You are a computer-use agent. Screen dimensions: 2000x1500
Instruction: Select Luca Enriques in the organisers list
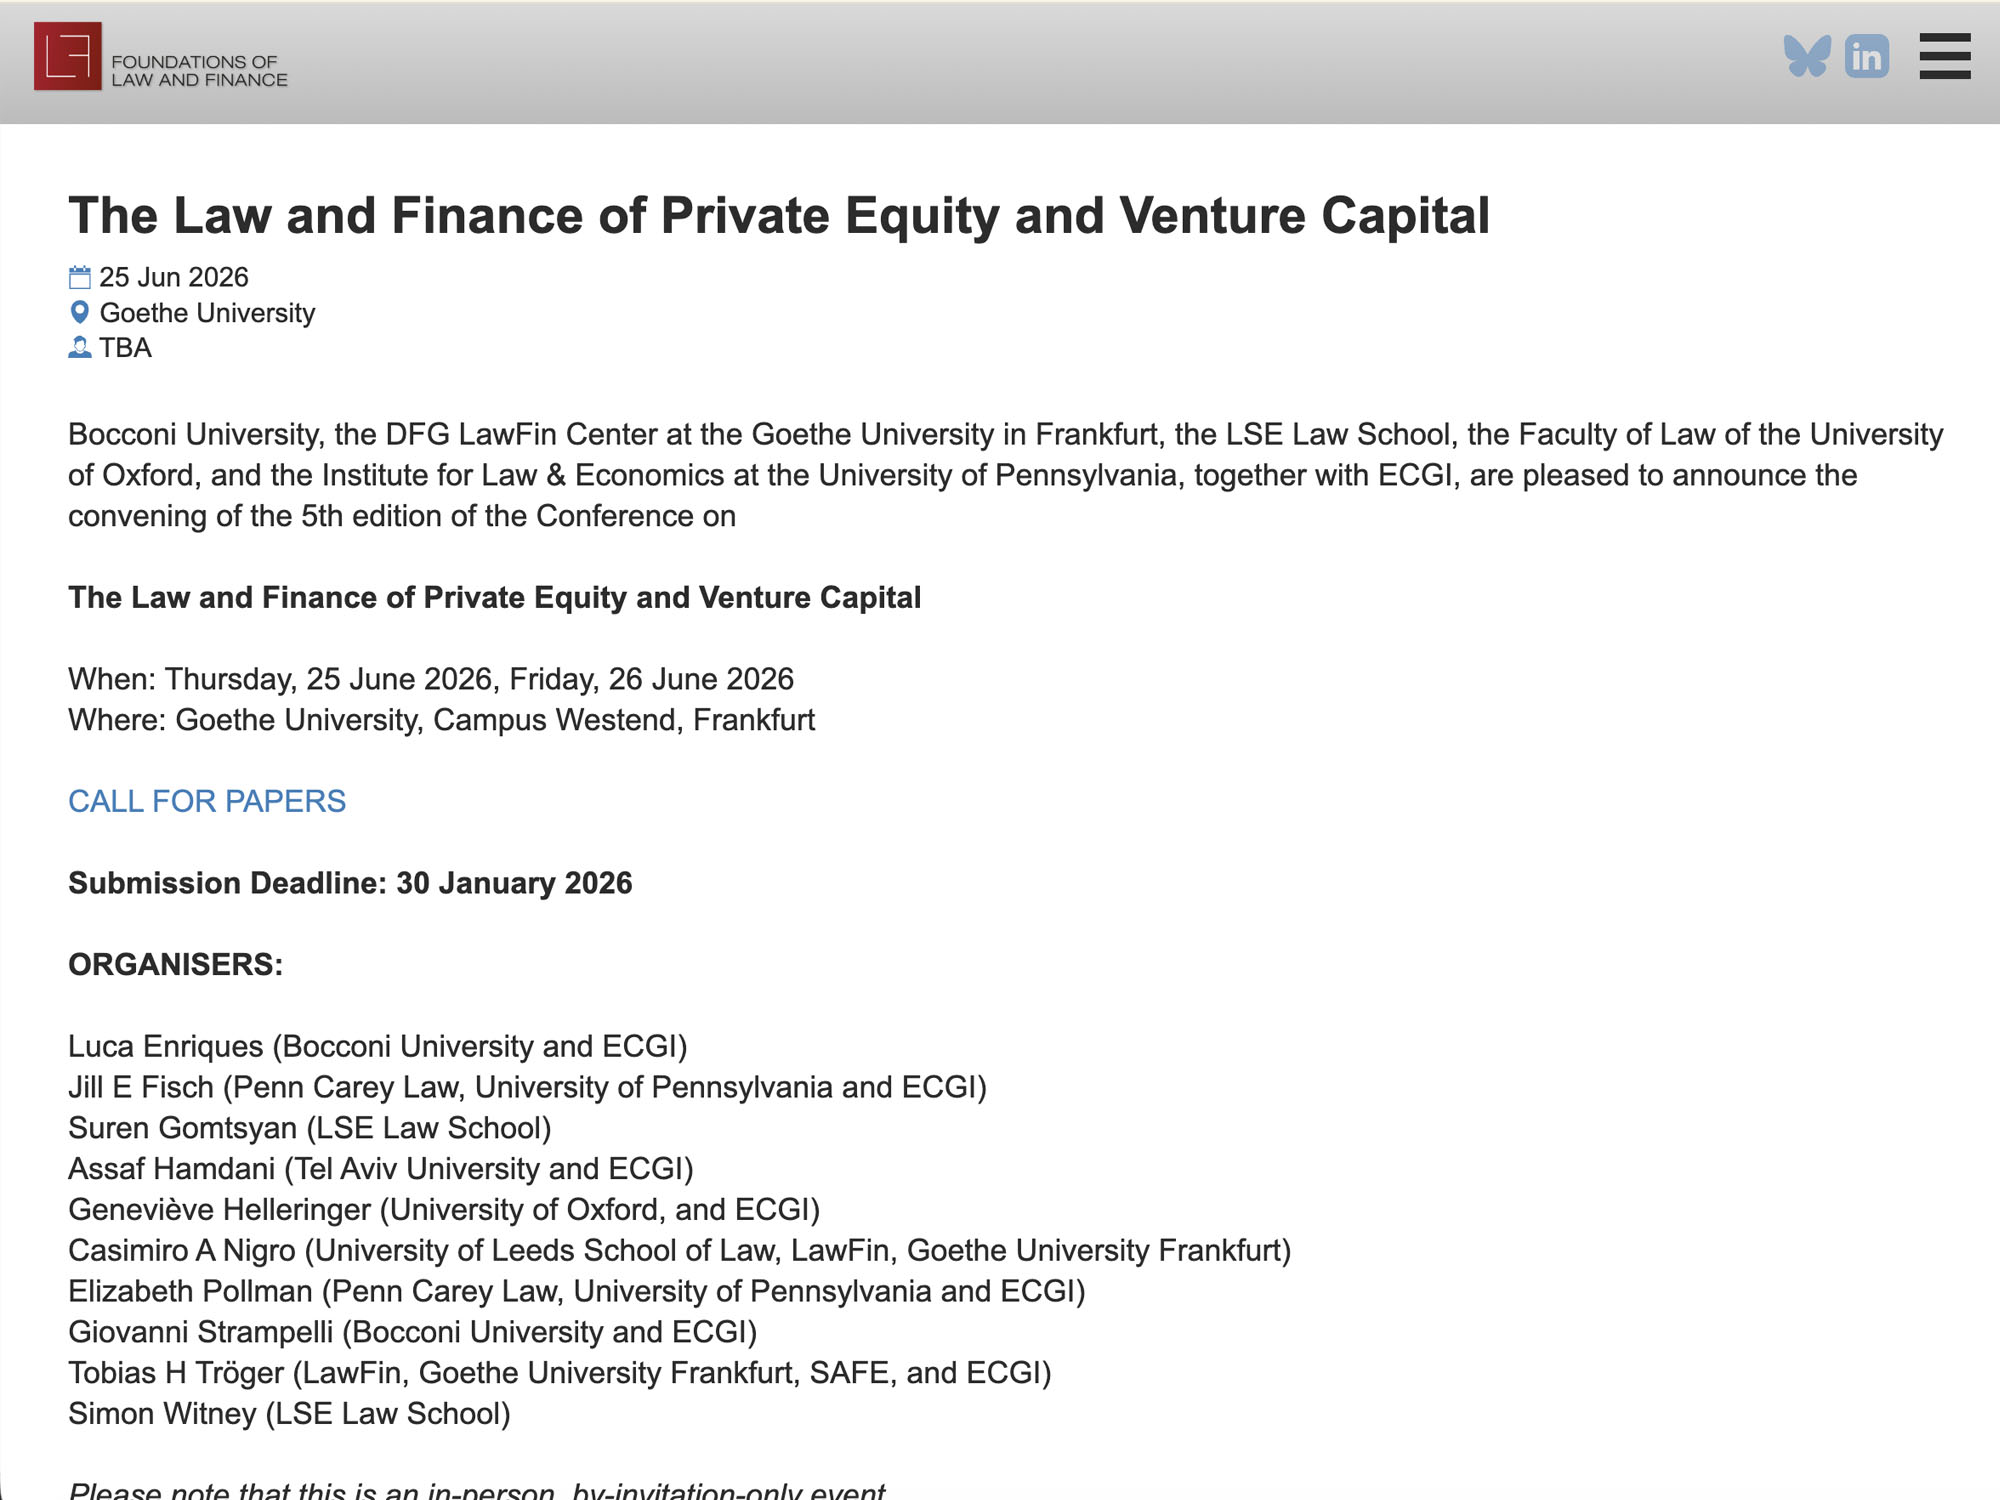(378, 1046)
